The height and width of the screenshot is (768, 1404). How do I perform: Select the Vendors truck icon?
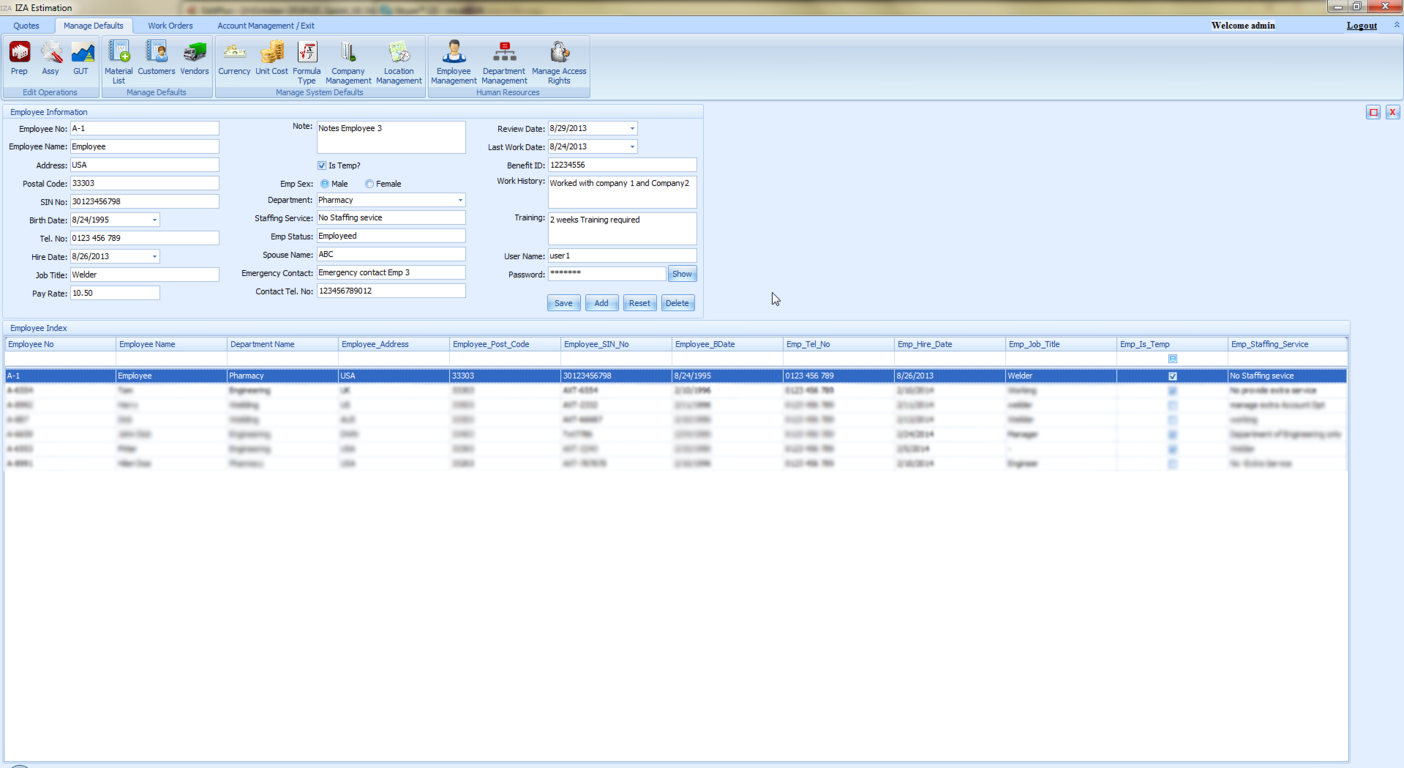(194, 58)
